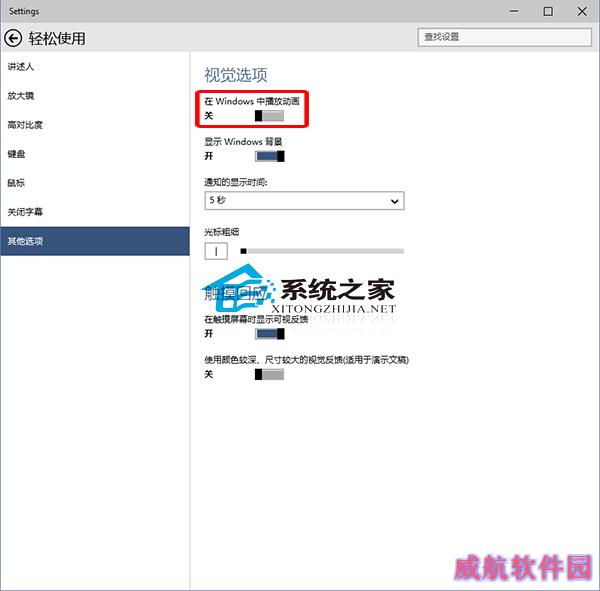
Task: Select 高对比度 in the sidebar
Action: [95, 125]
